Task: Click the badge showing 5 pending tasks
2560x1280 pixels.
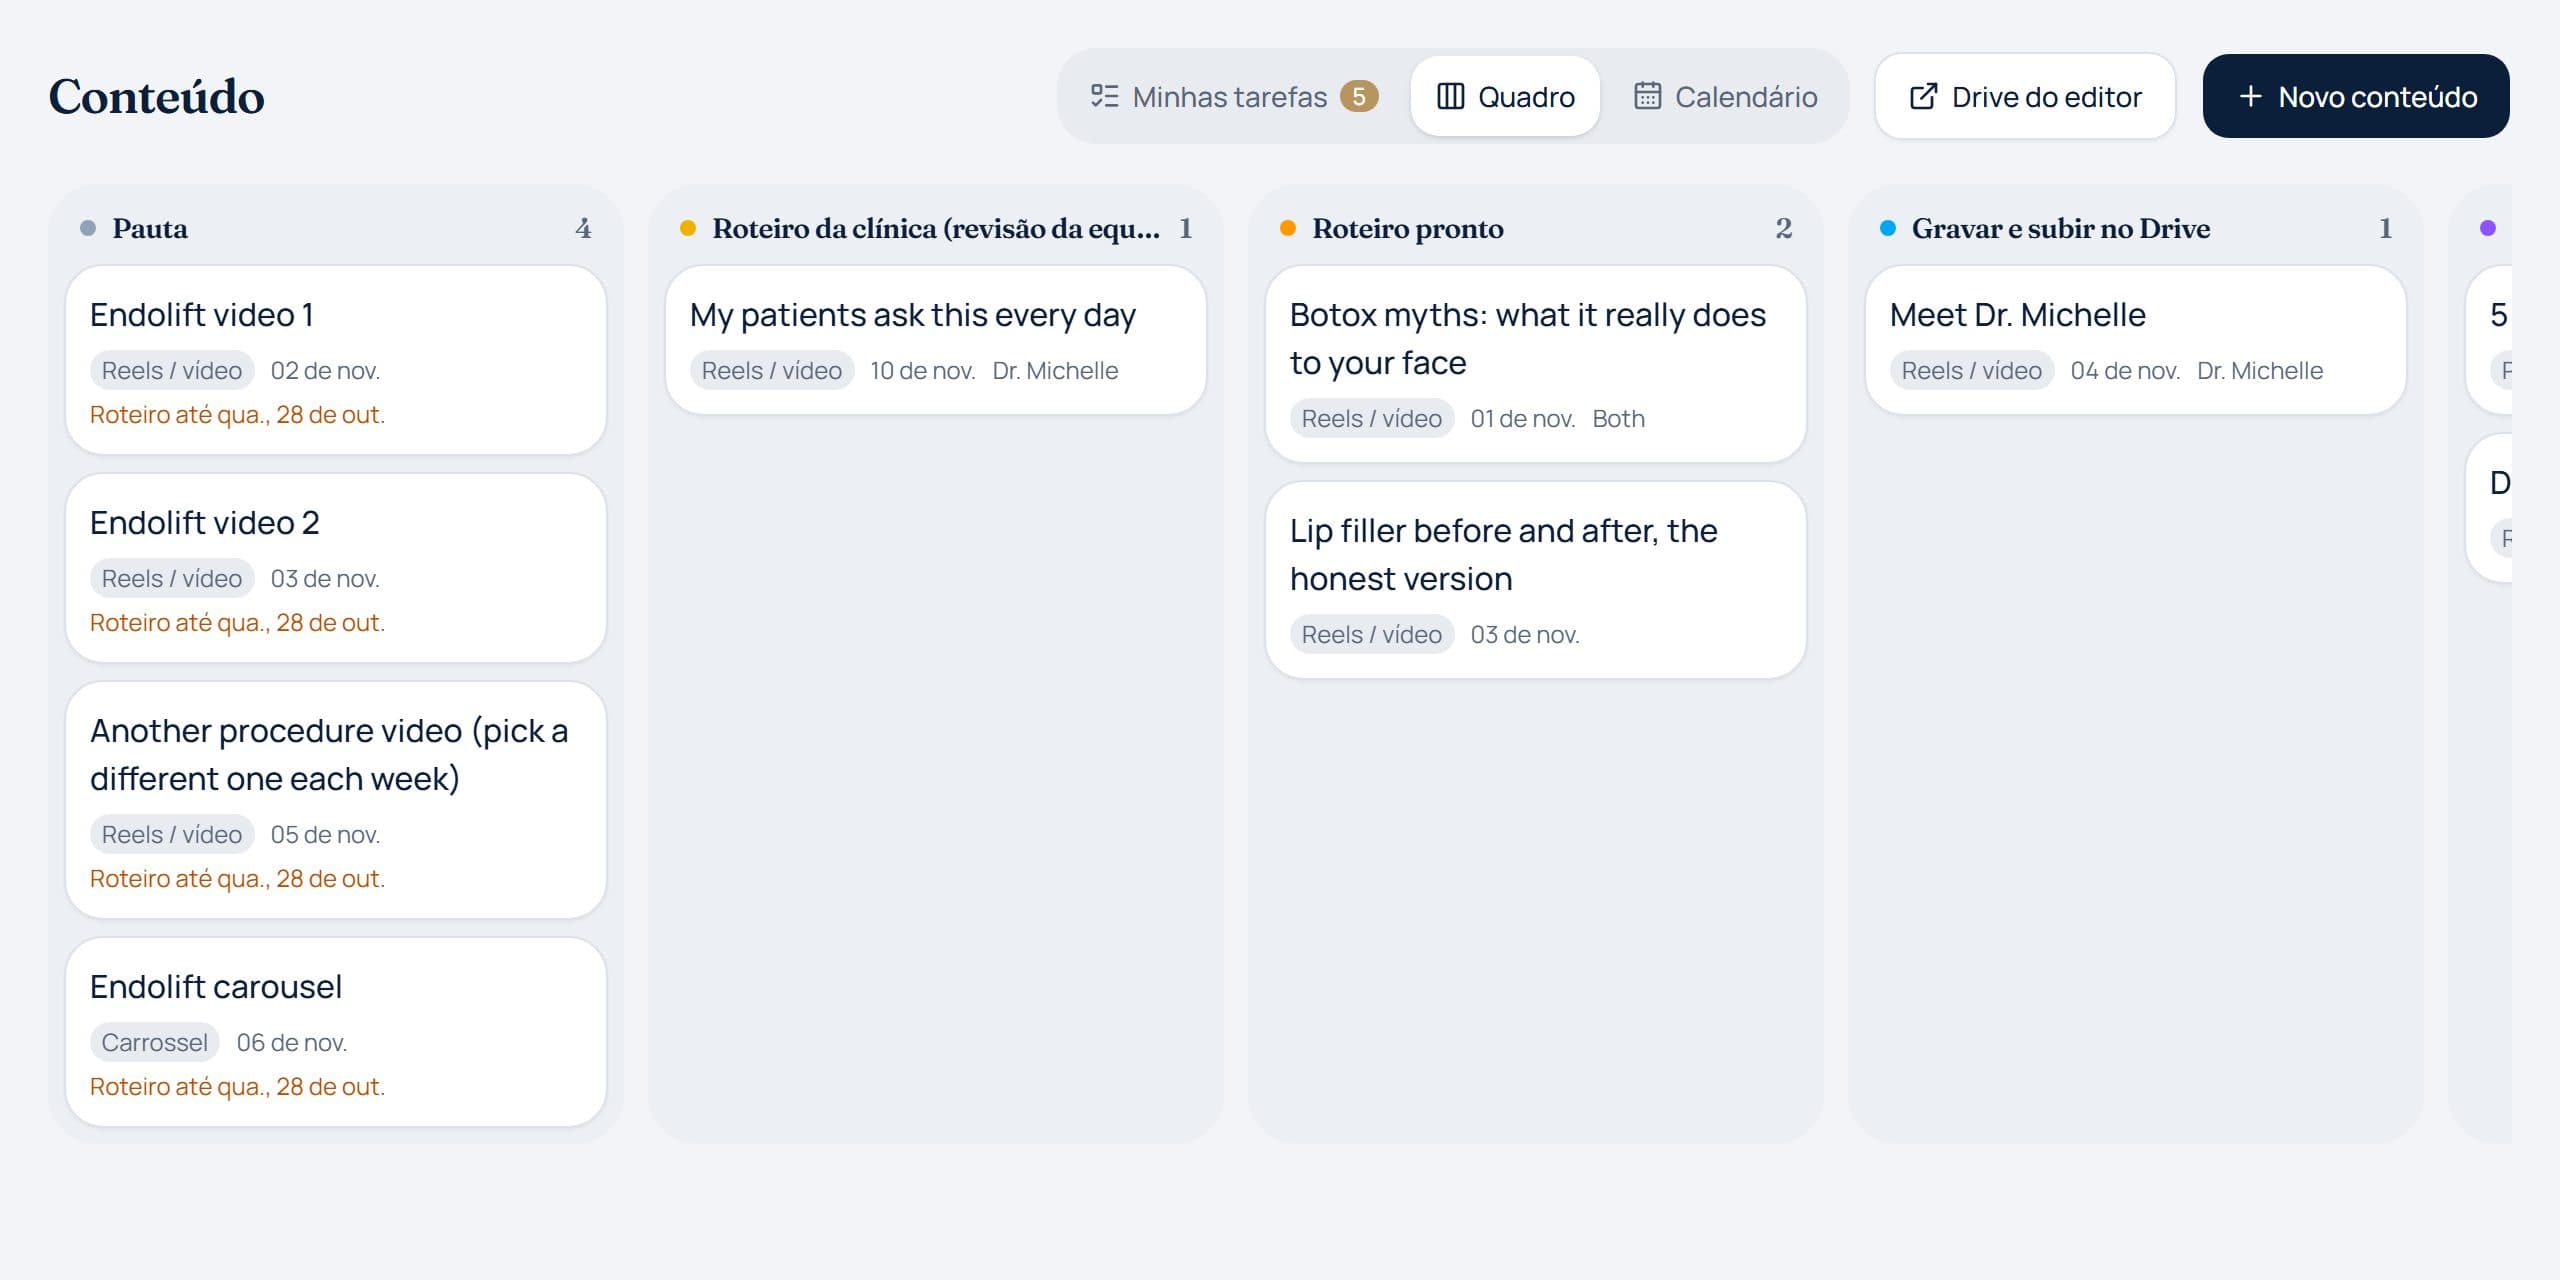Action: [x=1359, y=96]
